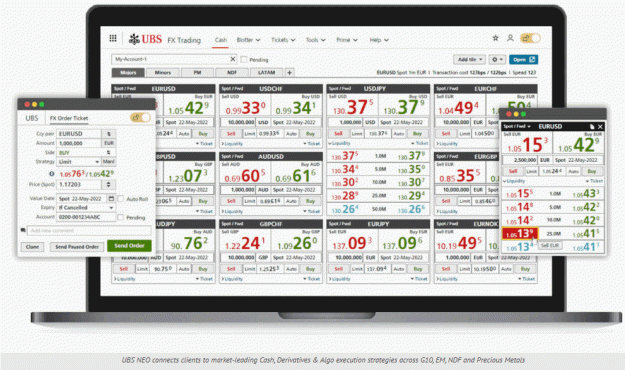The height and width of the screenshot is (370, 625).
Task: Collapse Liquidity on the USDJPY tile
Action: pyautogui.click(x=339, y=143)
